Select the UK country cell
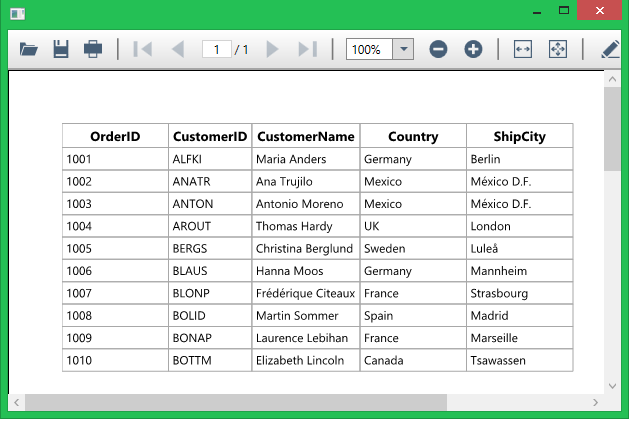This screenshot has height=421, width=629. [x=413, y=226]
